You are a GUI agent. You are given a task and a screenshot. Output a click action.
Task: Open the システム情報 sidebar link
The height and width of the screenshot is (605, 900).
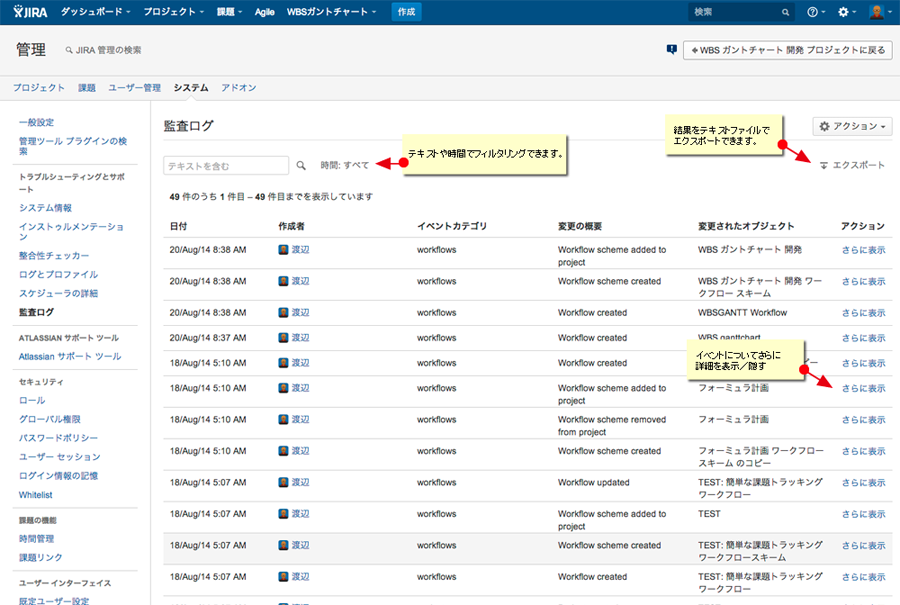click(x=45, y=208)
